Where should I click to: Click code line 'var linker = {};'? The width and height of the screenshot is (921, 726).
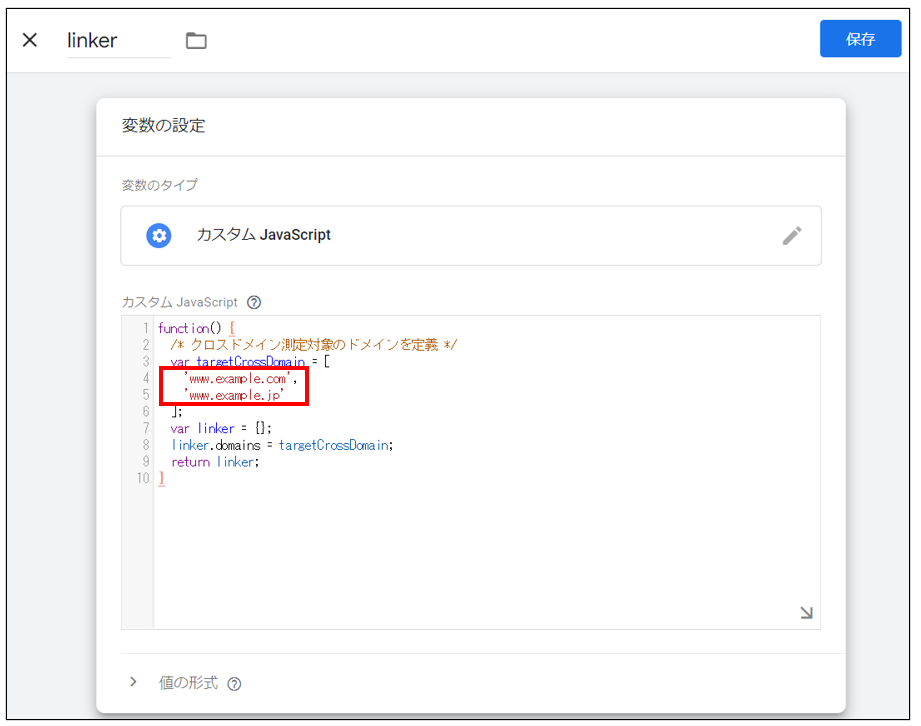pos(221,428)
